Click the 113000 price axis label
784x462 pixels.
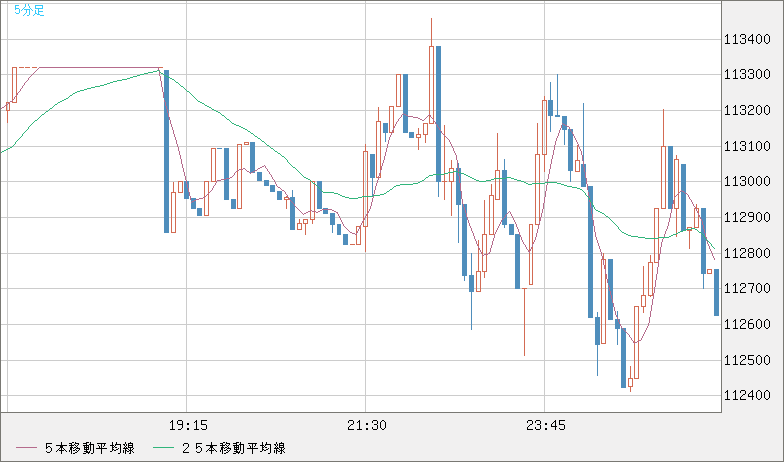click(747, 182)
